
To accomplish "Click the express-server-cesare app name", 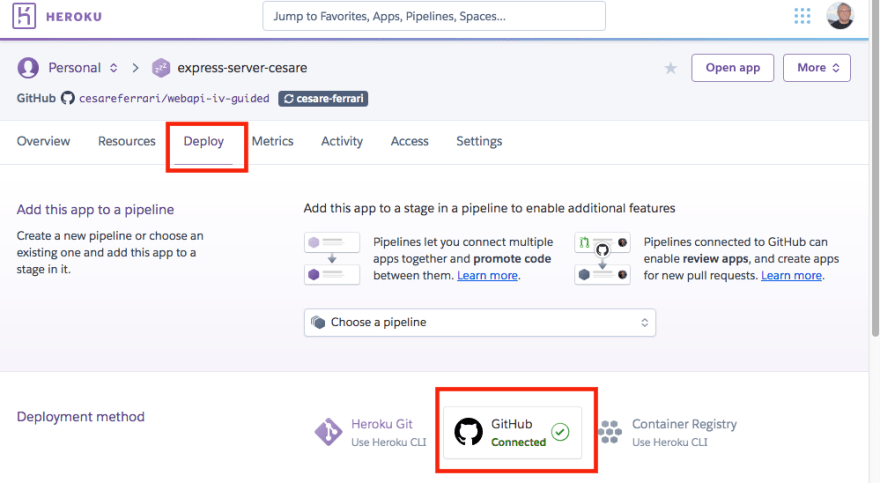I will tap(242, 68).
